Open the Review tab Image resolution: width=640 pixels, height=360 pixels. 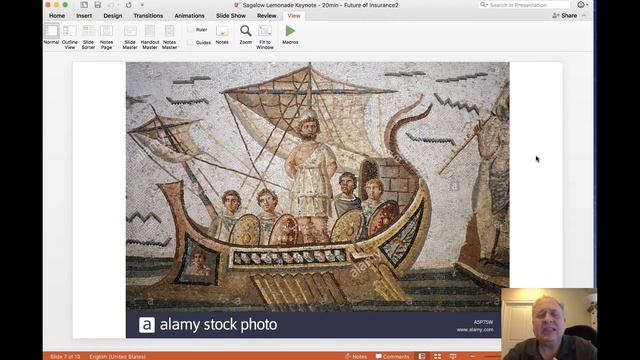tap(267, 16)
